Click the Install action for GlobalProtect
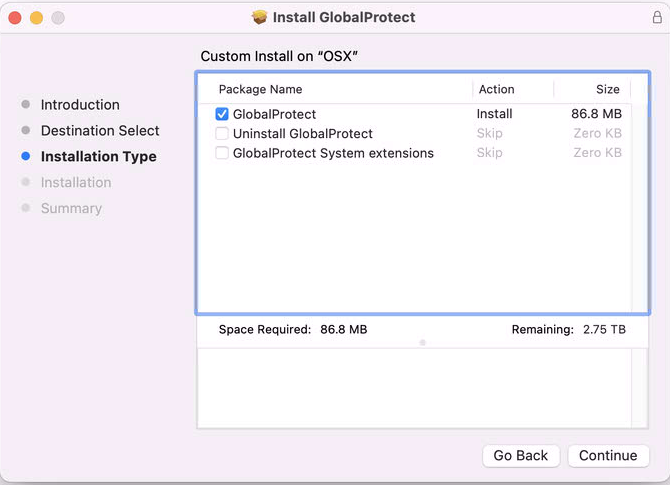Viewport: 670px width, 485px height. [x=494, y=114]
